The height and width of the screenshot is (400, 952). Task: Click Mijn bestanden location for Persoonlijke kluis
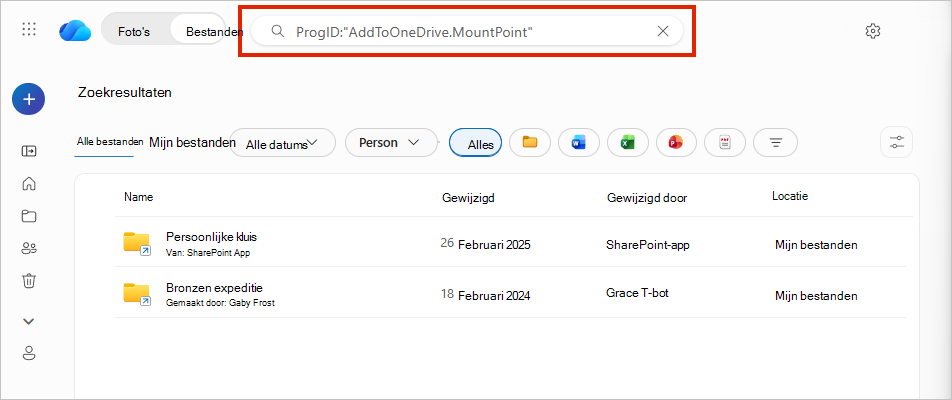[816, 245]
